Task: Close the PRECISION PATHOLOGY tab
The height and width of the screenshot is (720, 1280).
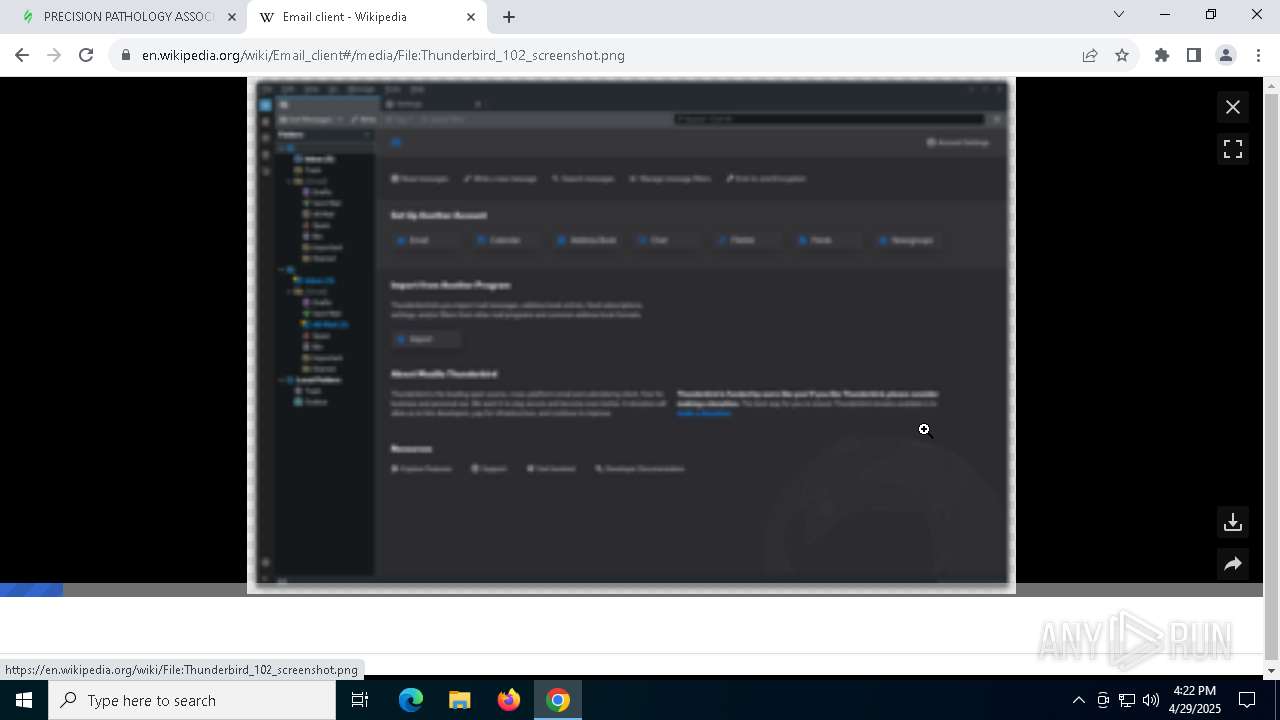Action: coord(231,17)
